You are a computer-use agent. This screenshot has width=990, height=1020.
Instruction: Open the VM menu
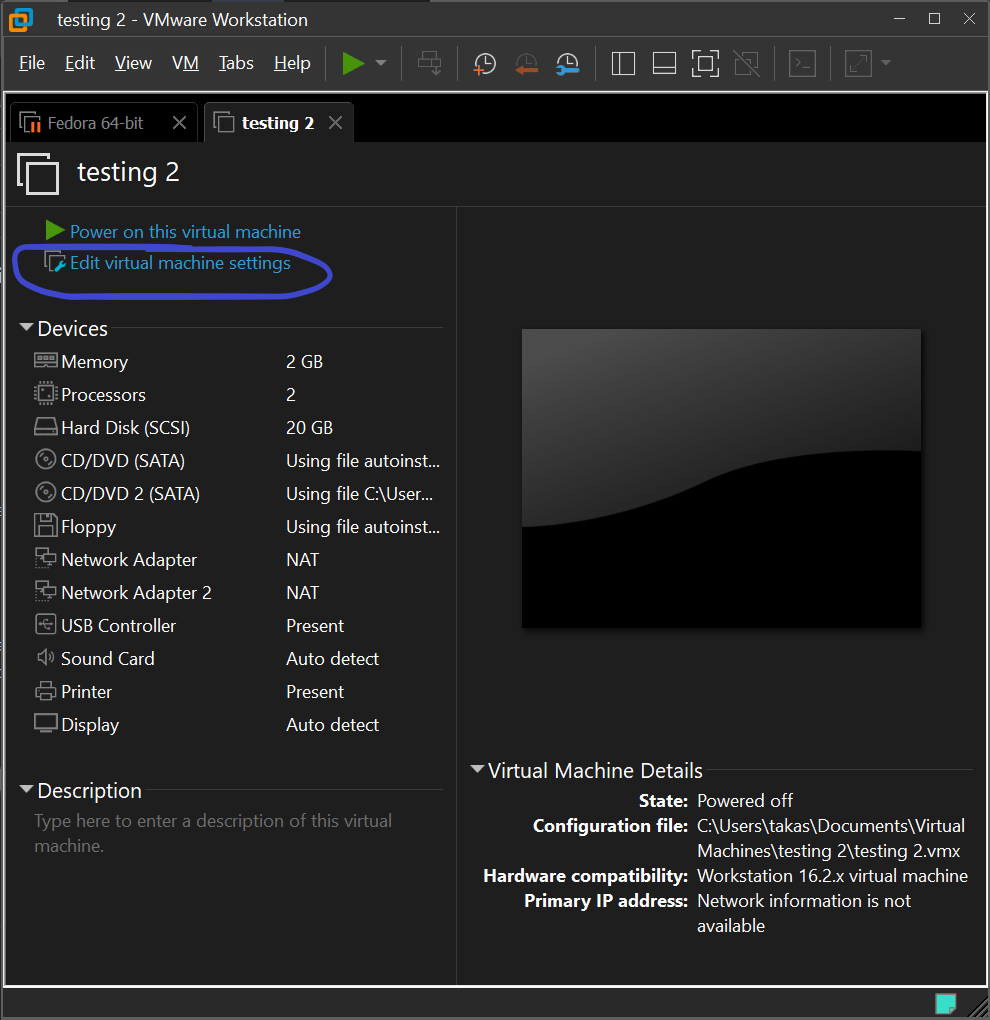(x=185, y=63)
